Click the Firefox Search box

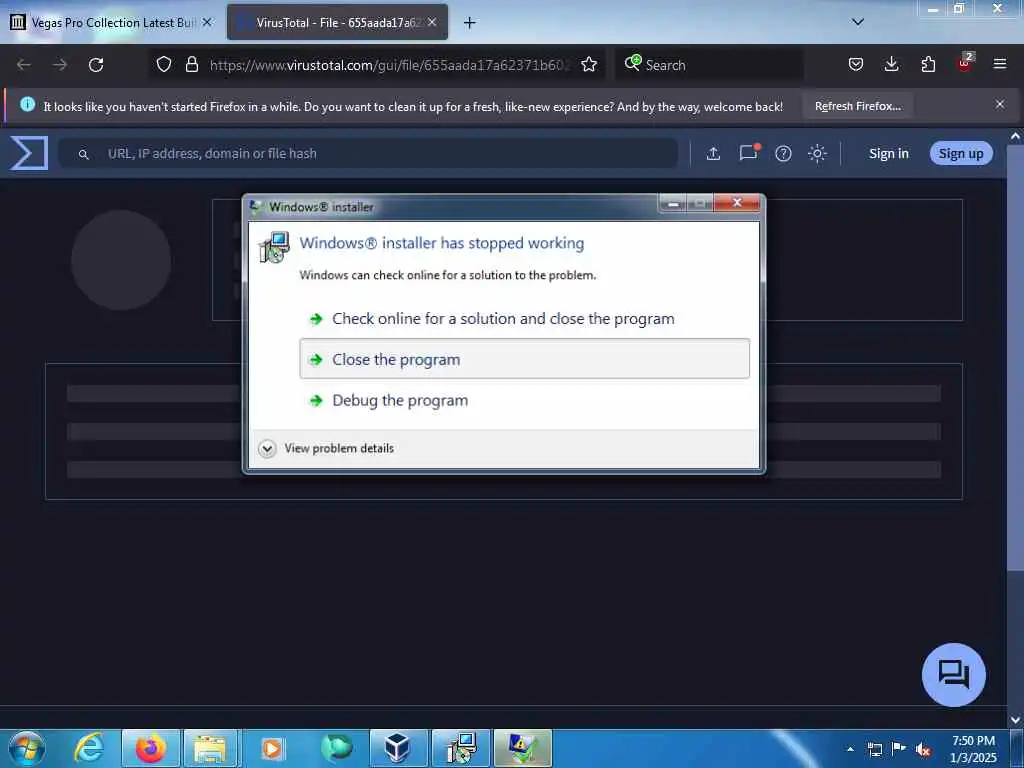[709, 65]
